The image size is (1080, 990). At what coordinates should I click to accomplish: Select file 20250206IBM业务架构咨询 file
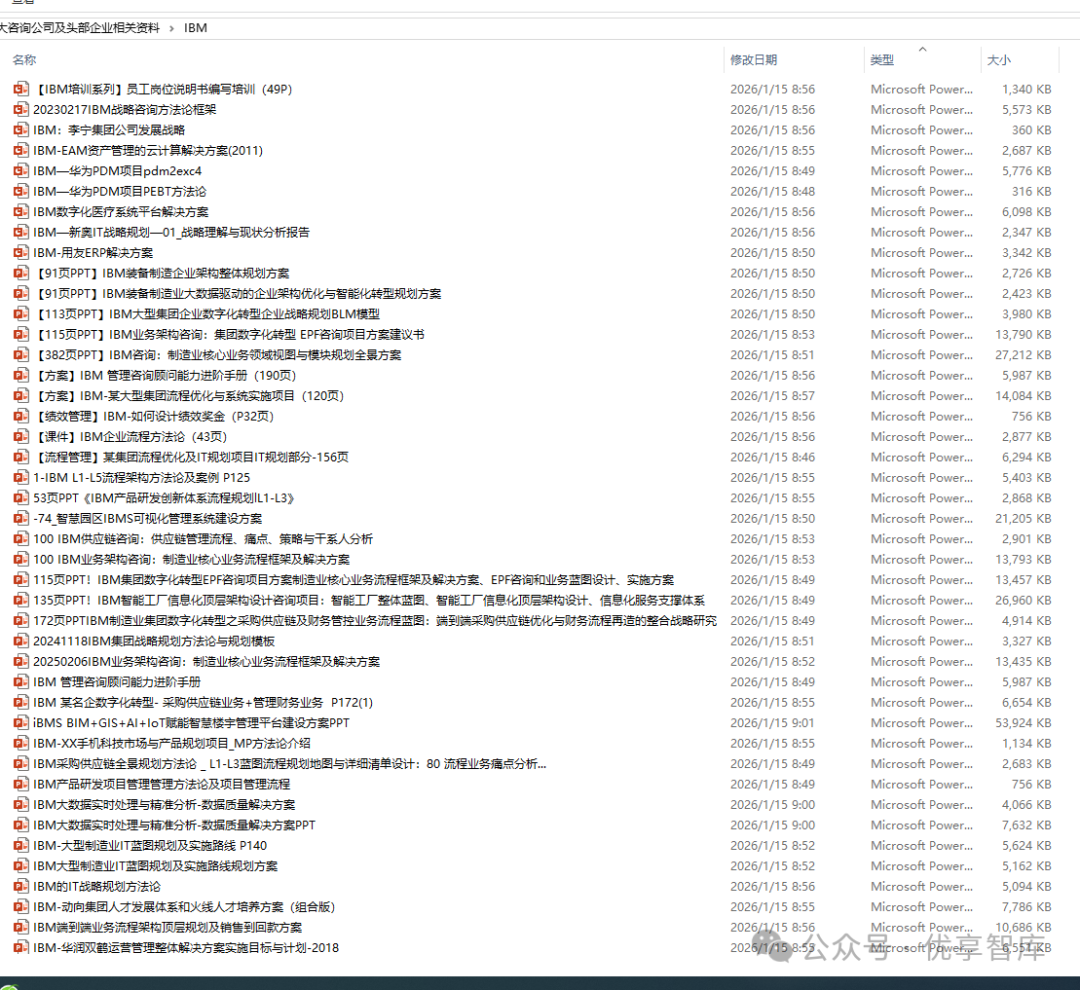tap(207, 661)
